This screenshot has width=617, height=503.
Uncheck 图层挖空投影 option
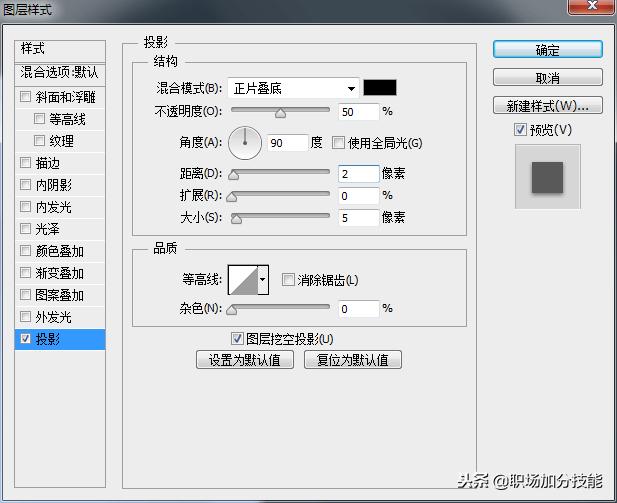pos(237,338)
